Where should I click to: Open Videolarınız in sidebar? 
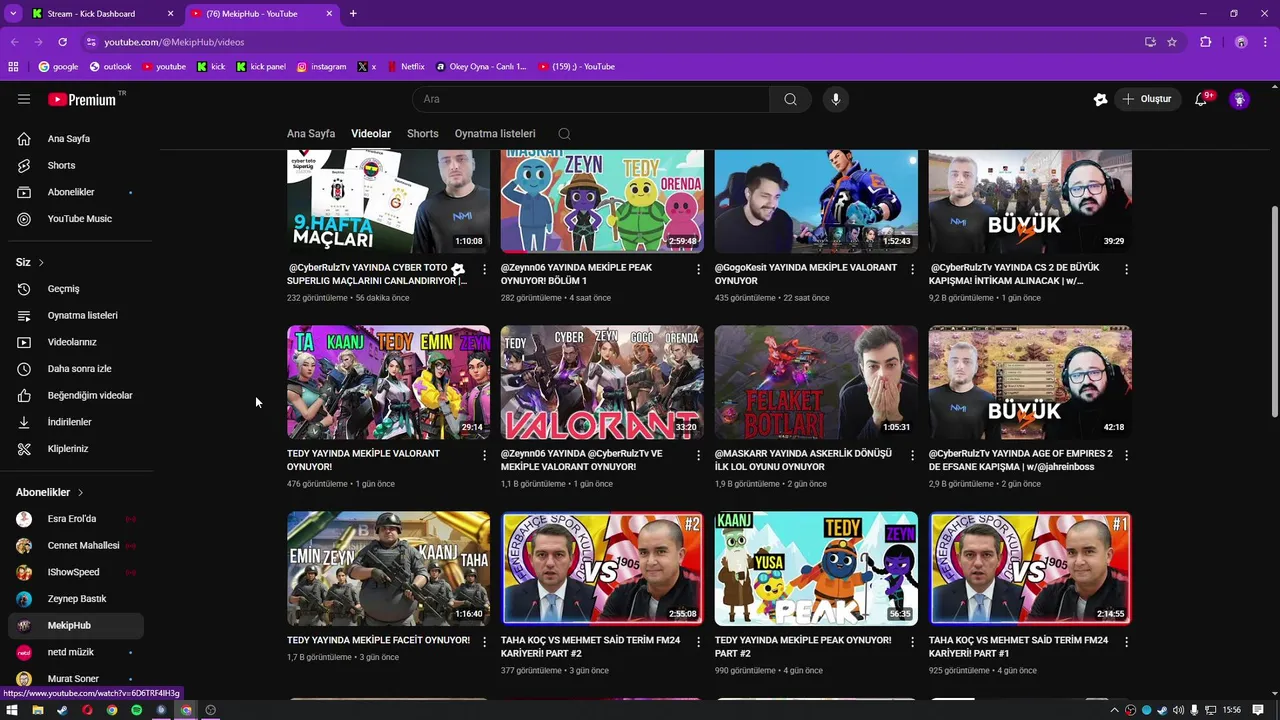point(76,342)
